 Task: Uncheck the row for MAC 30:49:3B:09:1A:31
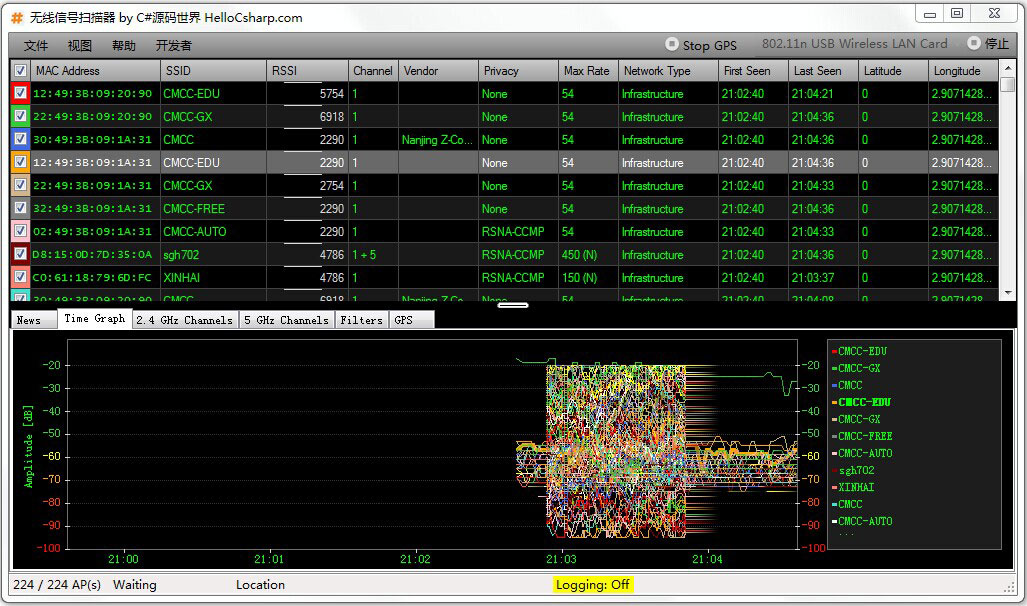20,140
